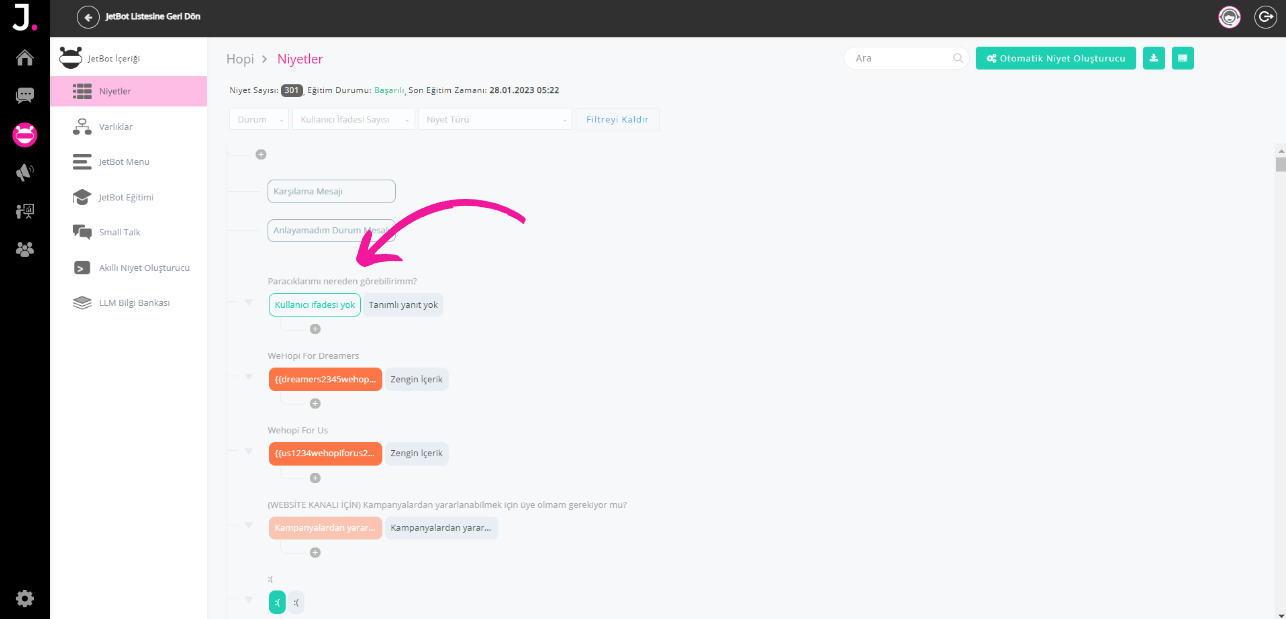Click the vertical scrollbar thumb
Viewport: 1286px width, 619px height.
pyautogui.click(x=1280, y=165)
